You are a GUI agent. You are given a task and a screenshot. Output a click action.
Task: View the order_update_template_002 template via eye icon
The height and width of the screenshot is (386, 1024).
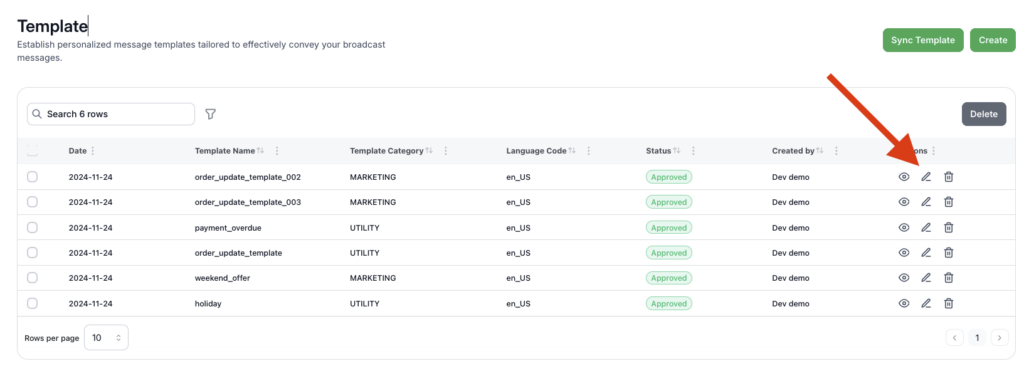tap(904, 177)
